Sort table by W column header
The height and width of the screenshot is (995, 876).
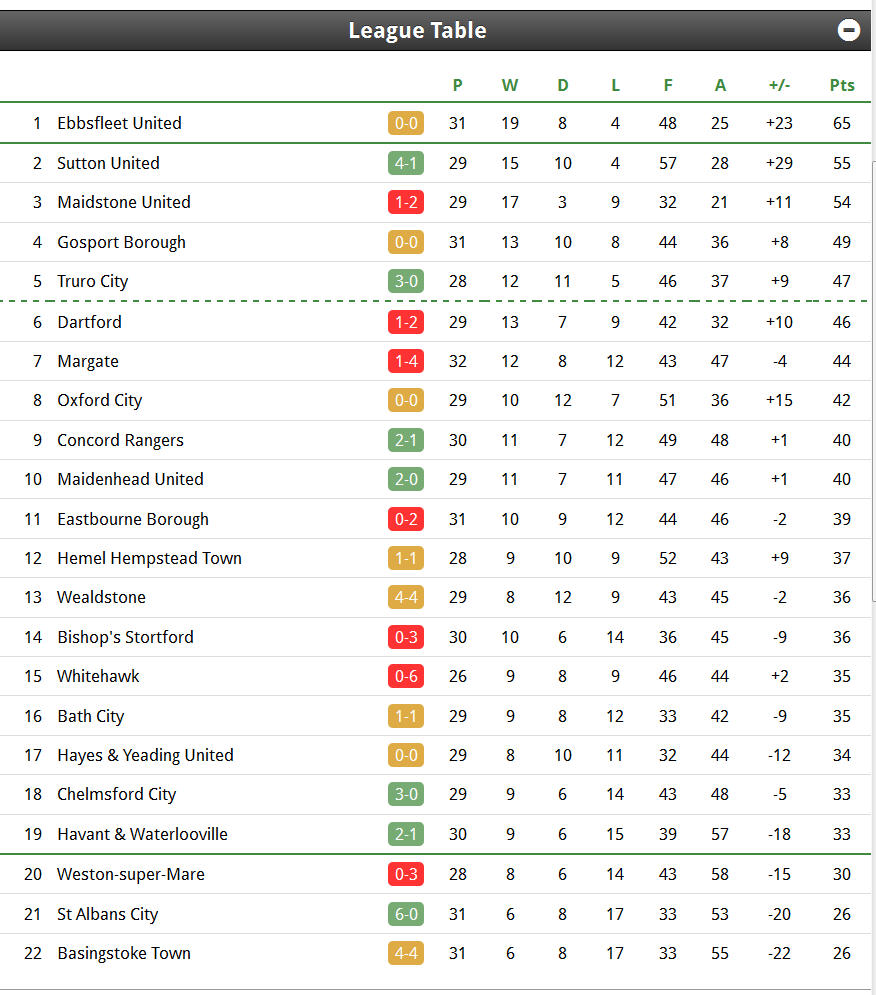[510, 85]
